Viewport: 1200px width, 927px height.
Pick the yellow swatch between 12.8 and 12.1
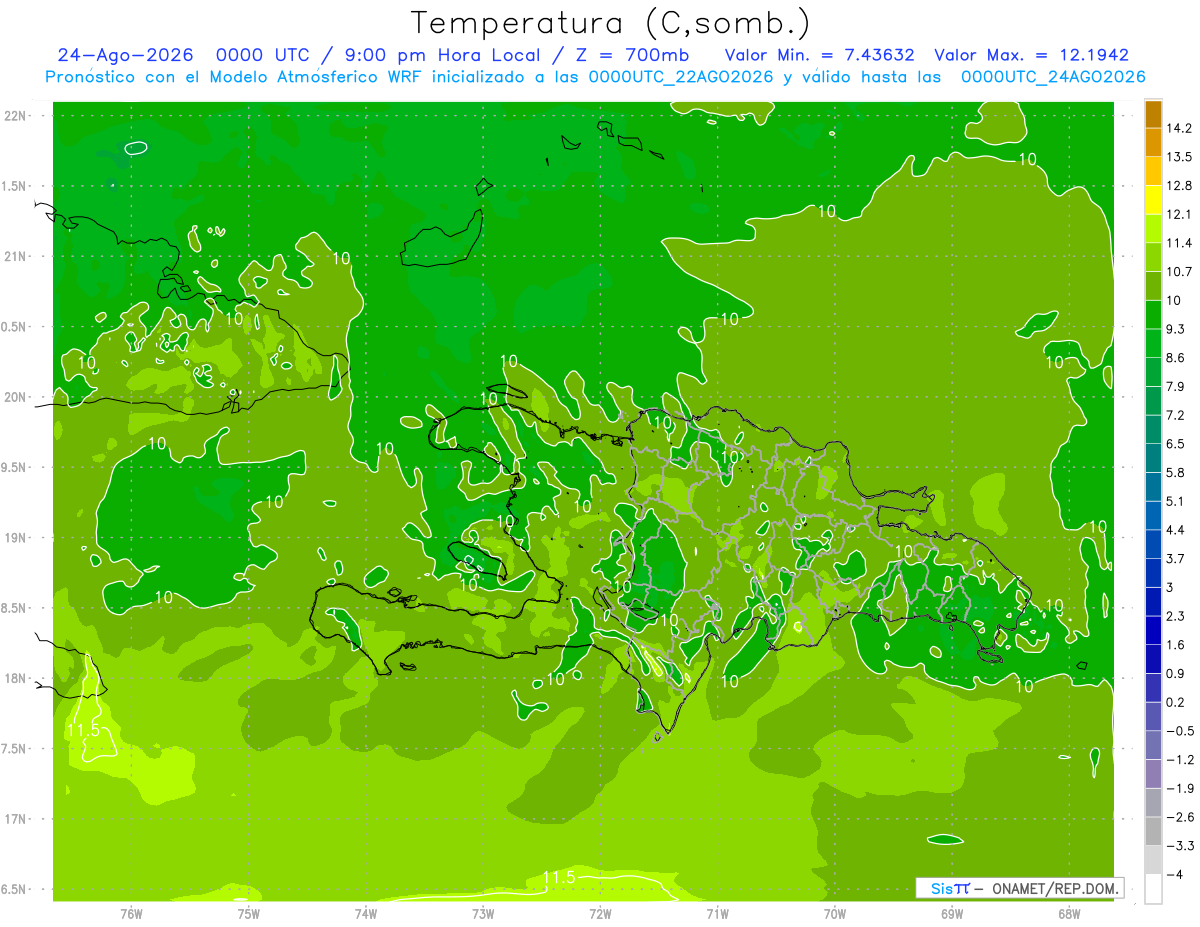coord(1153,200)
